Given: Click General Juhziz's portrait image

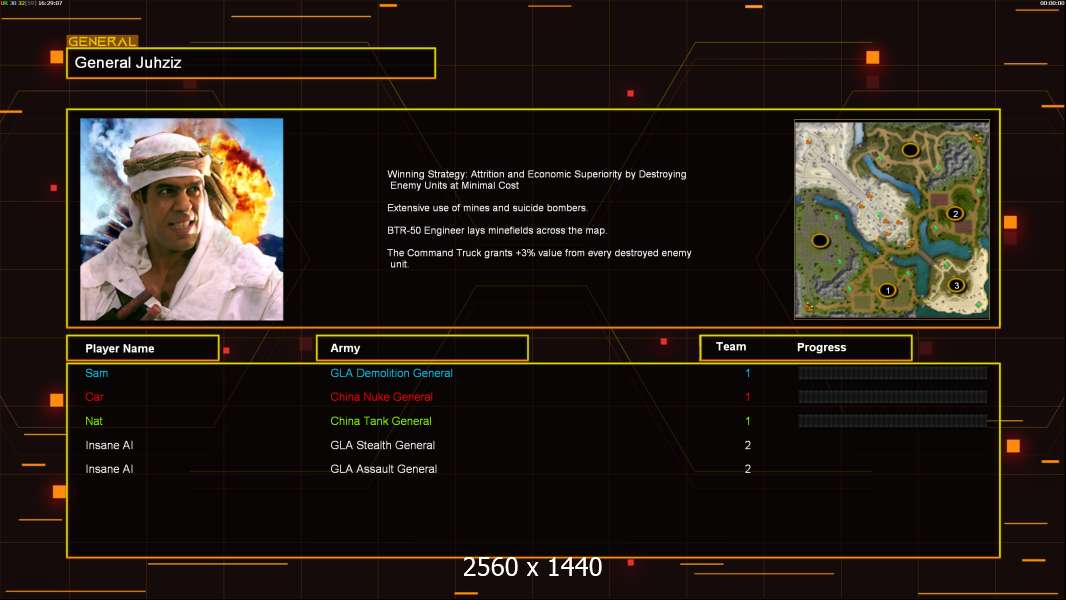Looking at the screenshot, I should point(181,219).
